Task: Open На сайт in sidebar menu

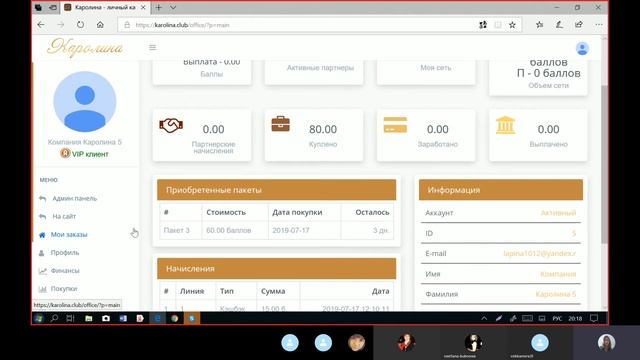Action: point(64,216)
